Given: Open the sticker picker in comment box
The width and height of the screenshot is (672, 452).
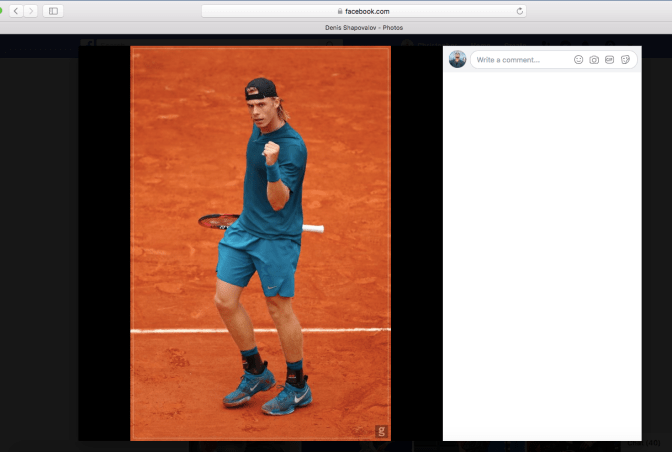Looking at the screenshot, I should [625, 60].
